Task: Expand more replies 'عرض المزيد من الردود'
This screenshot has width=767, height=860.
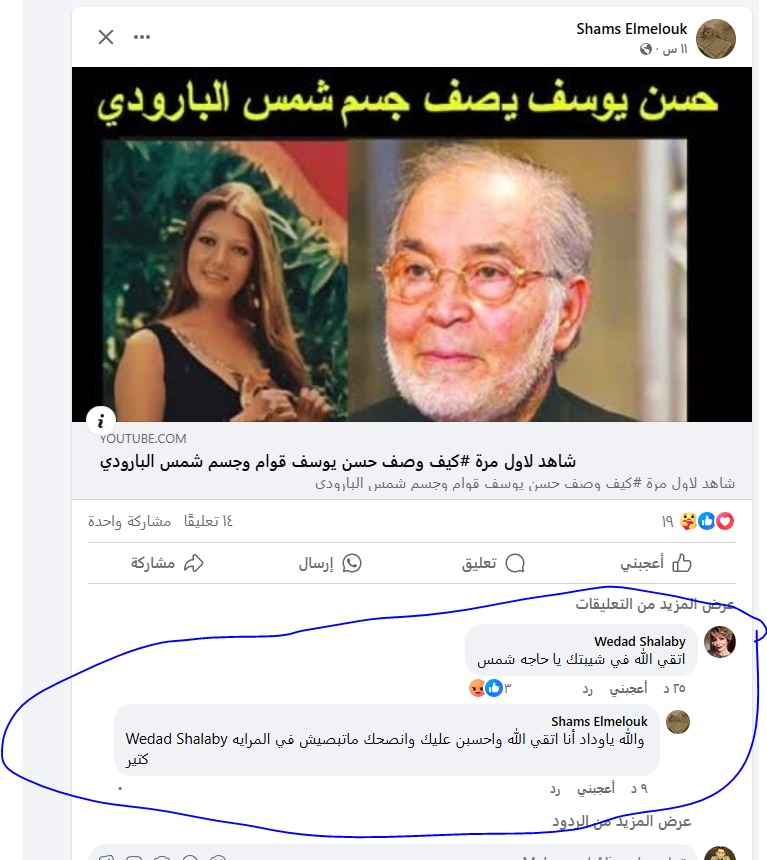Action: pyautogui.click(x=622, y=821)
